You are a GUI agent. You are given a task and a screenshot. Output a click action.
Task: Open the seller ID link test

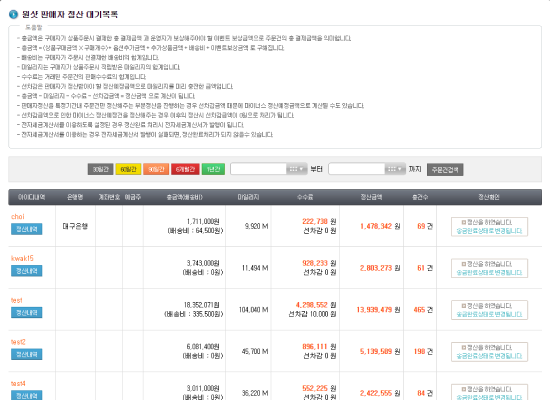tap(16, 300)
